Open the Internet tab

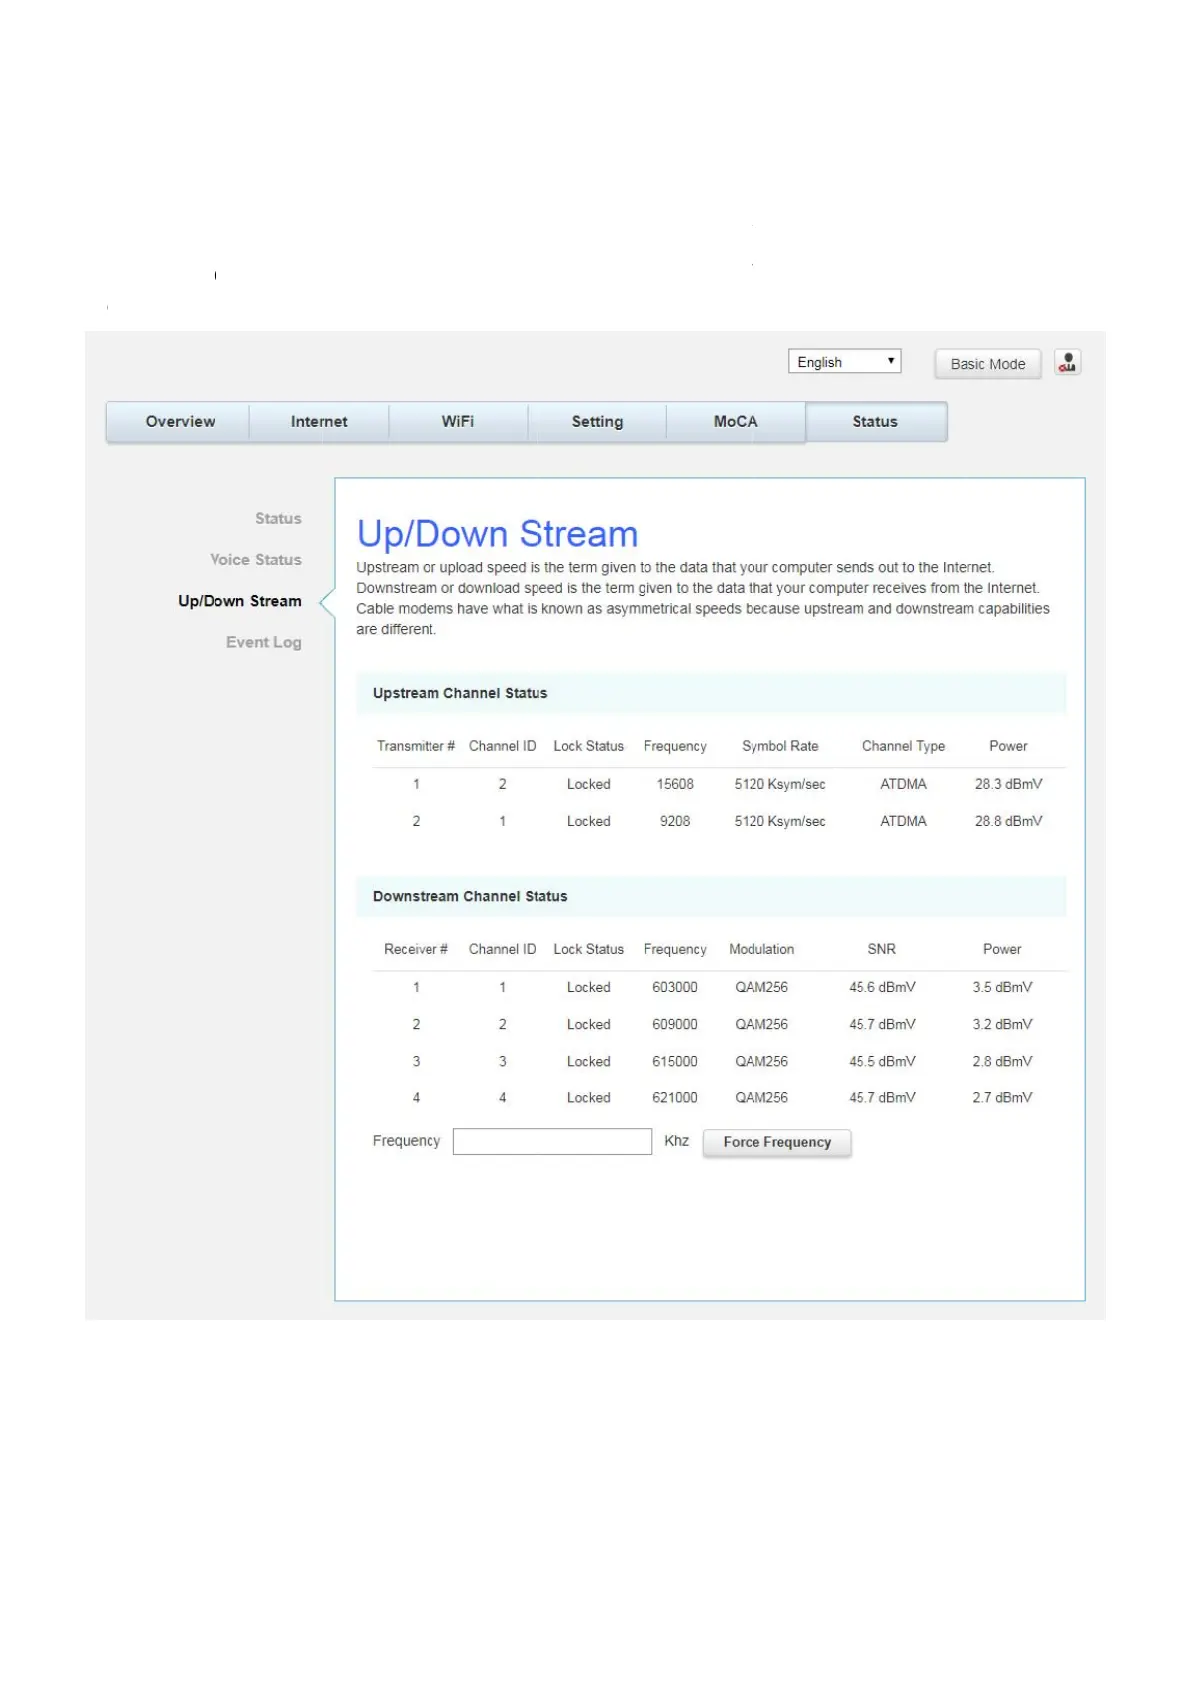click(x=319, y=422)
